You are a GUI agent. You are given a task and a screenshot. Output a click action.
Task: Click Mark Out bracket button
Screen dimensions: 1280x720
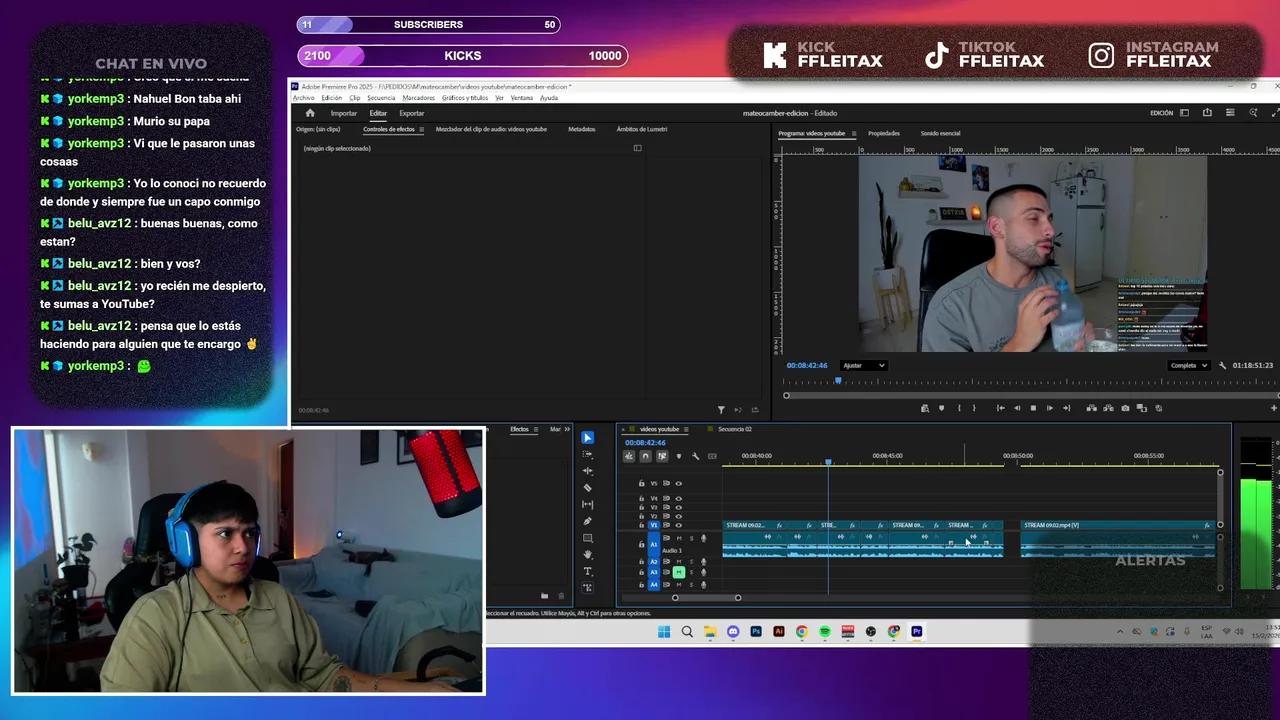point(974,408)
